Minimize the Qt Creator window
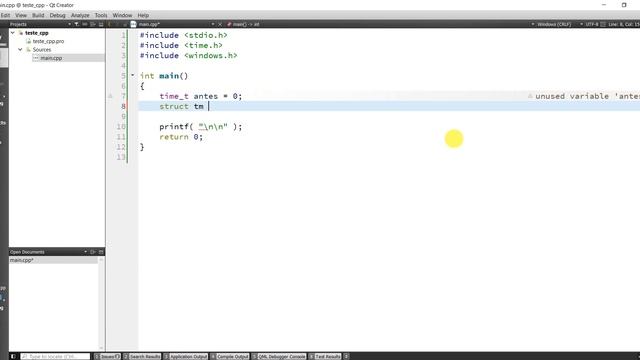The image size is (640, 360). 604,5
